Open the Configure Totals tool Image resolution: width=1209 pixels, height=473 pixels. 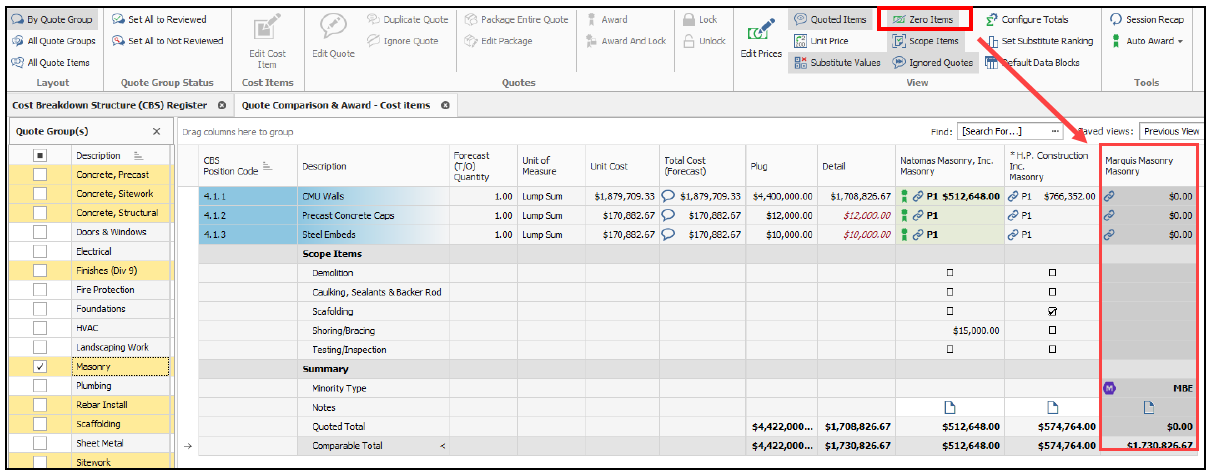click(1030, 19)
